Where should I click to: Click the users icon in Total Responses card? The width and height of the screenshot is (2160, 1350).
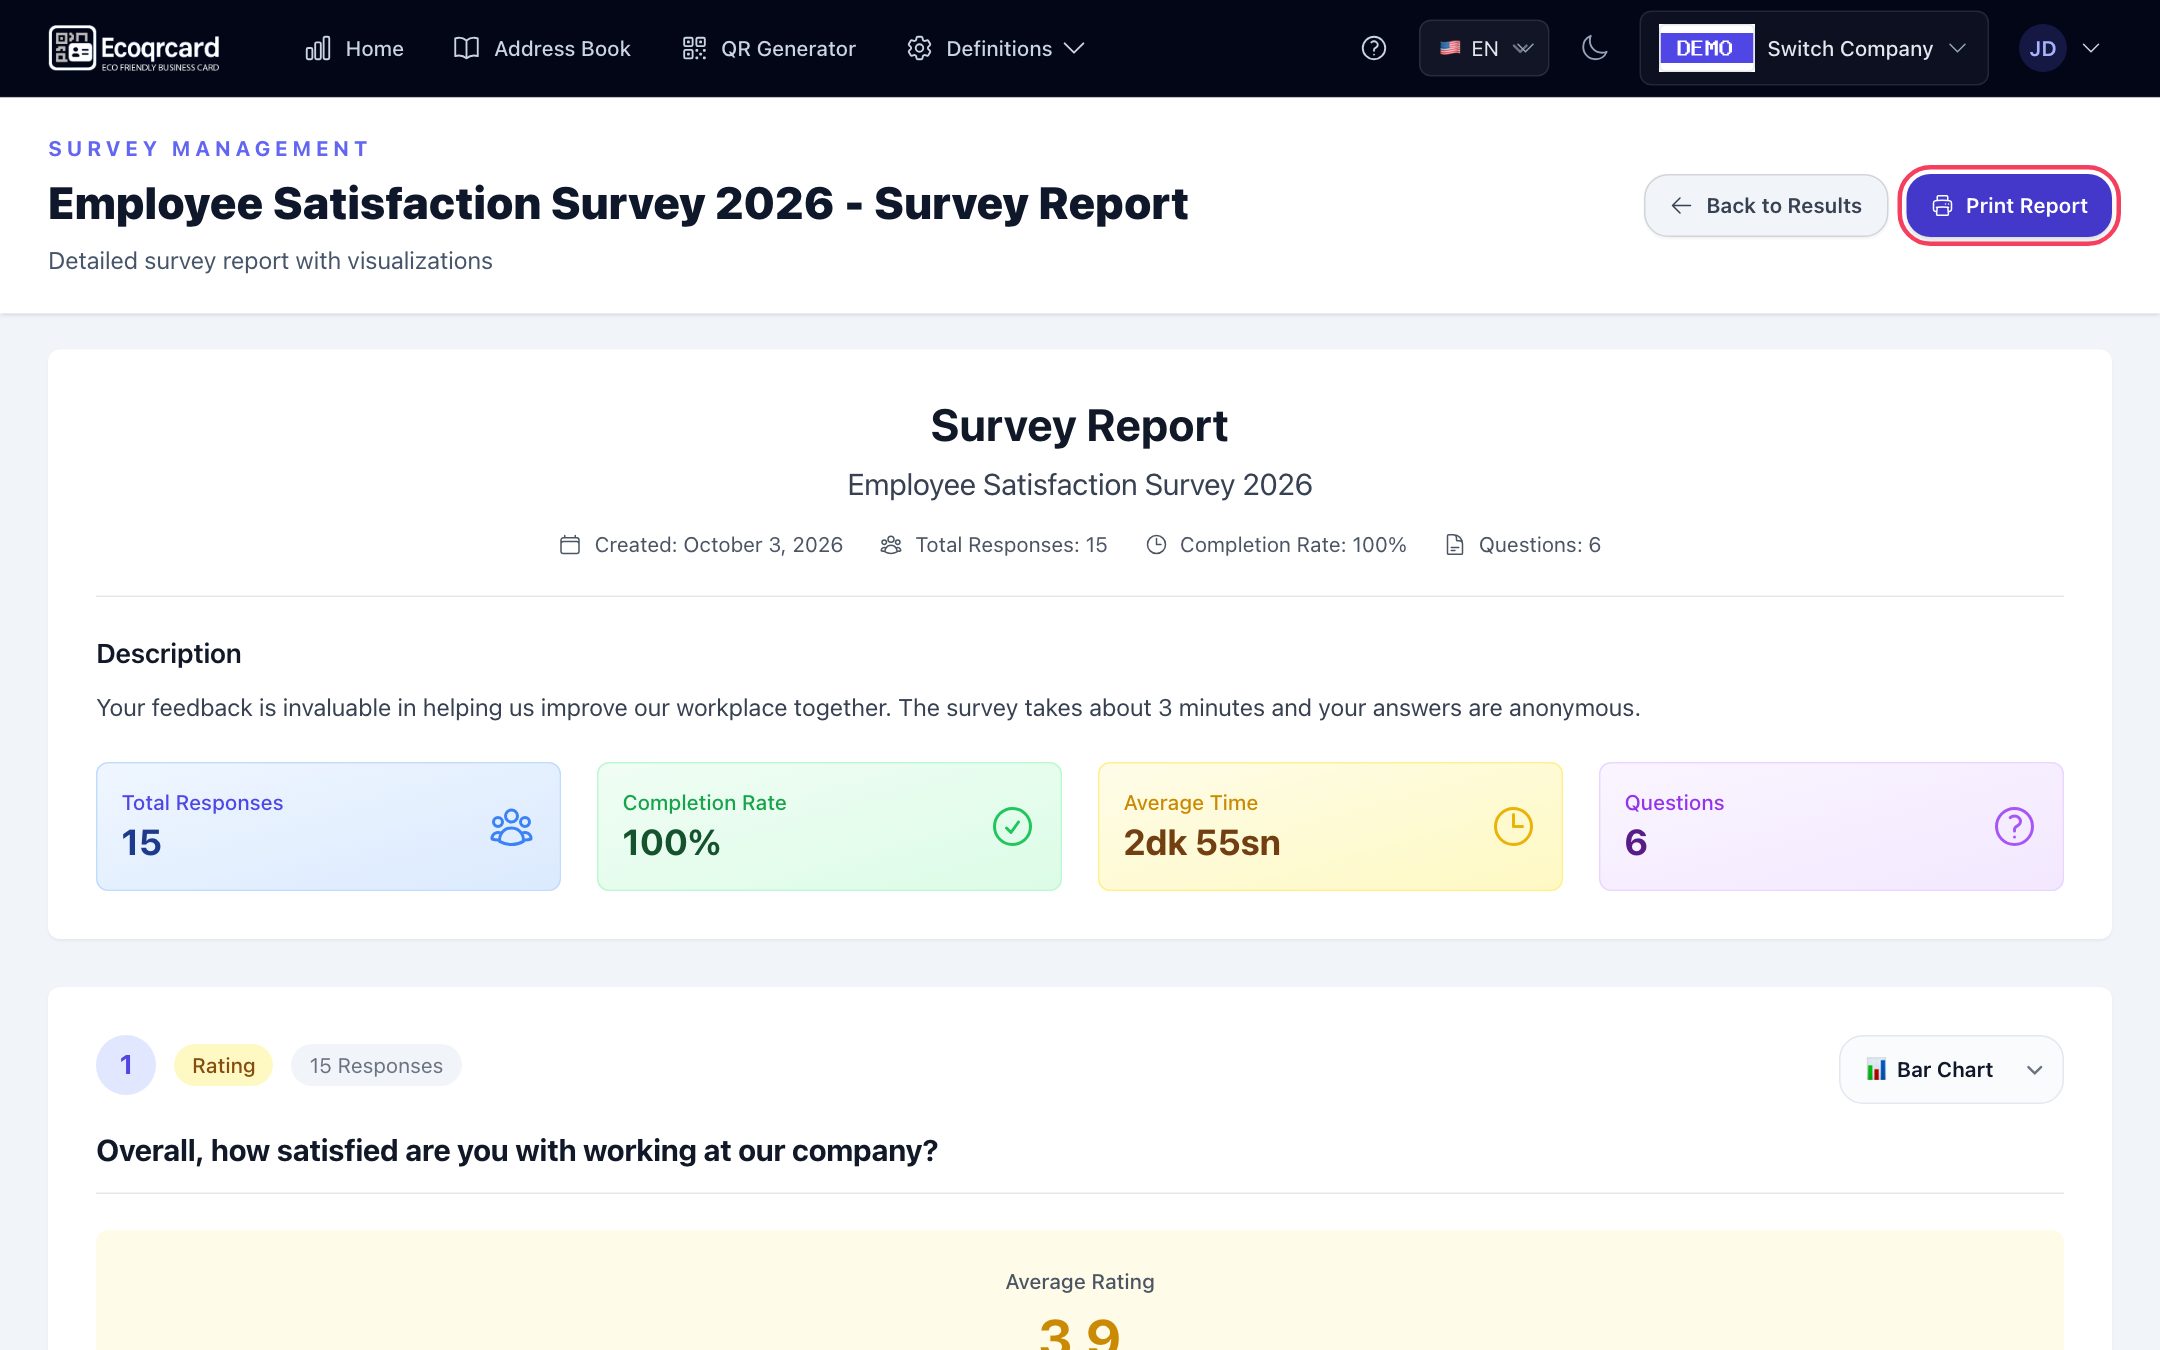(511, 827)
